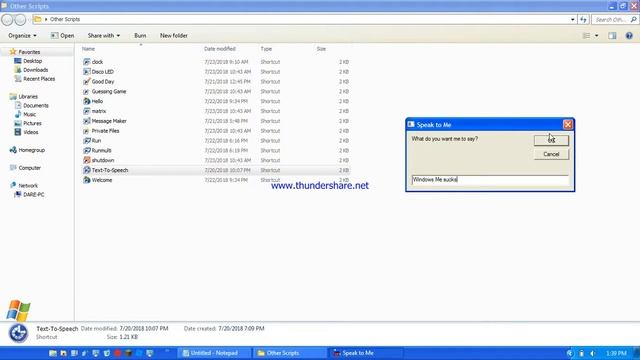The image size is (640, 360).
Task: Select the Welcome shortcut icon
Action: [87, 180]
